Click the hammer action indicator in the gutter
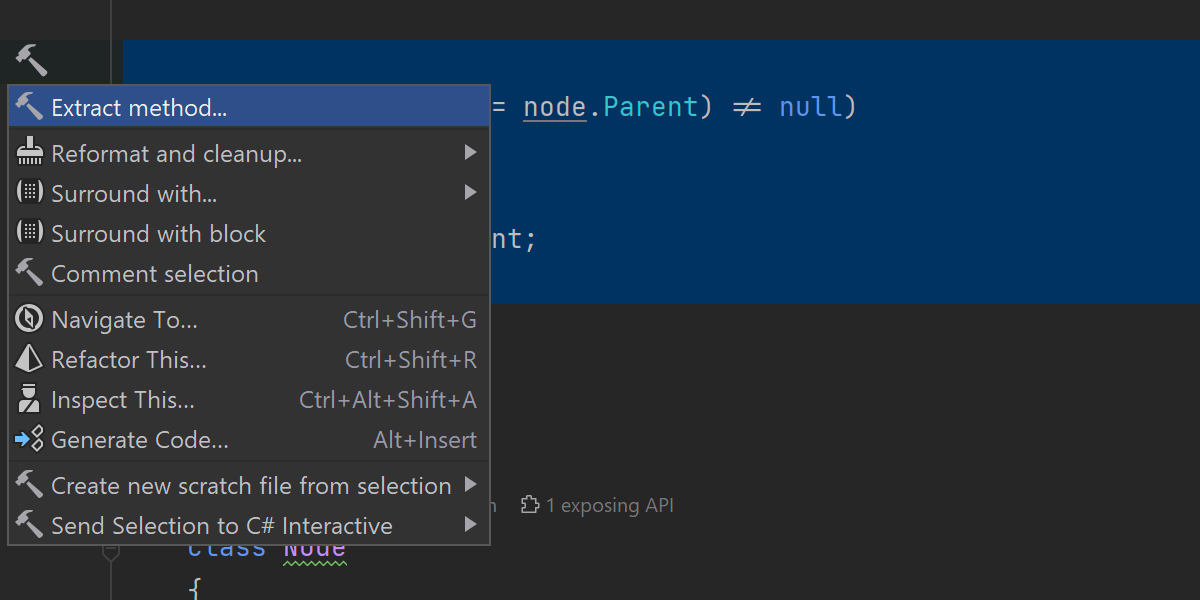This screenshot has width=1200, height=600. (31, 60)
